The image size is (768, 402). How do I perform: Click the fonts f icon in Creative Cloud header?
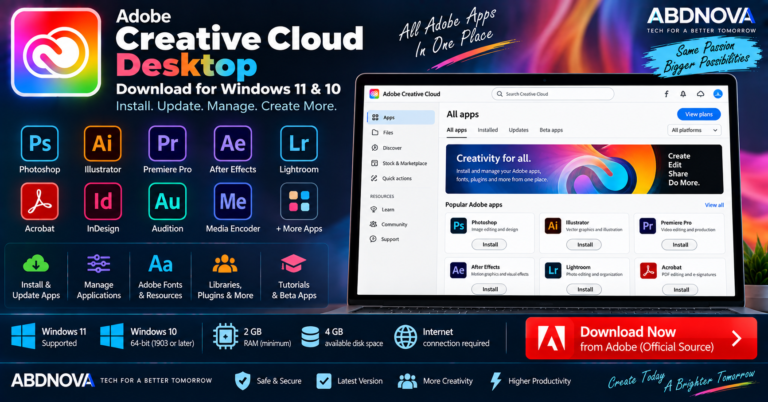pos(666,94)
